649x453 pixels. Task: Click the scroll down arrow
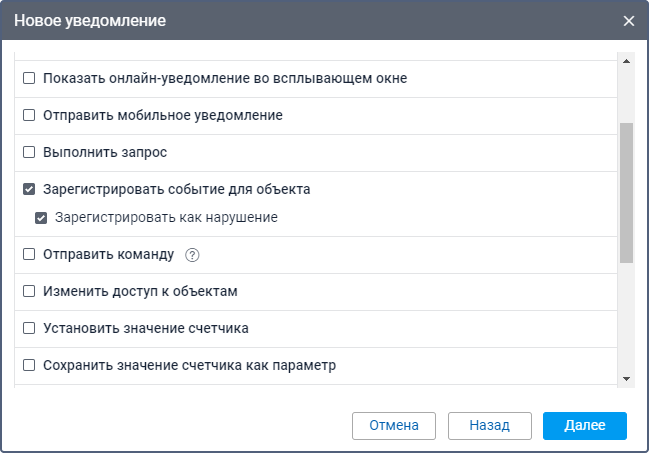click(x=627, y=379)
